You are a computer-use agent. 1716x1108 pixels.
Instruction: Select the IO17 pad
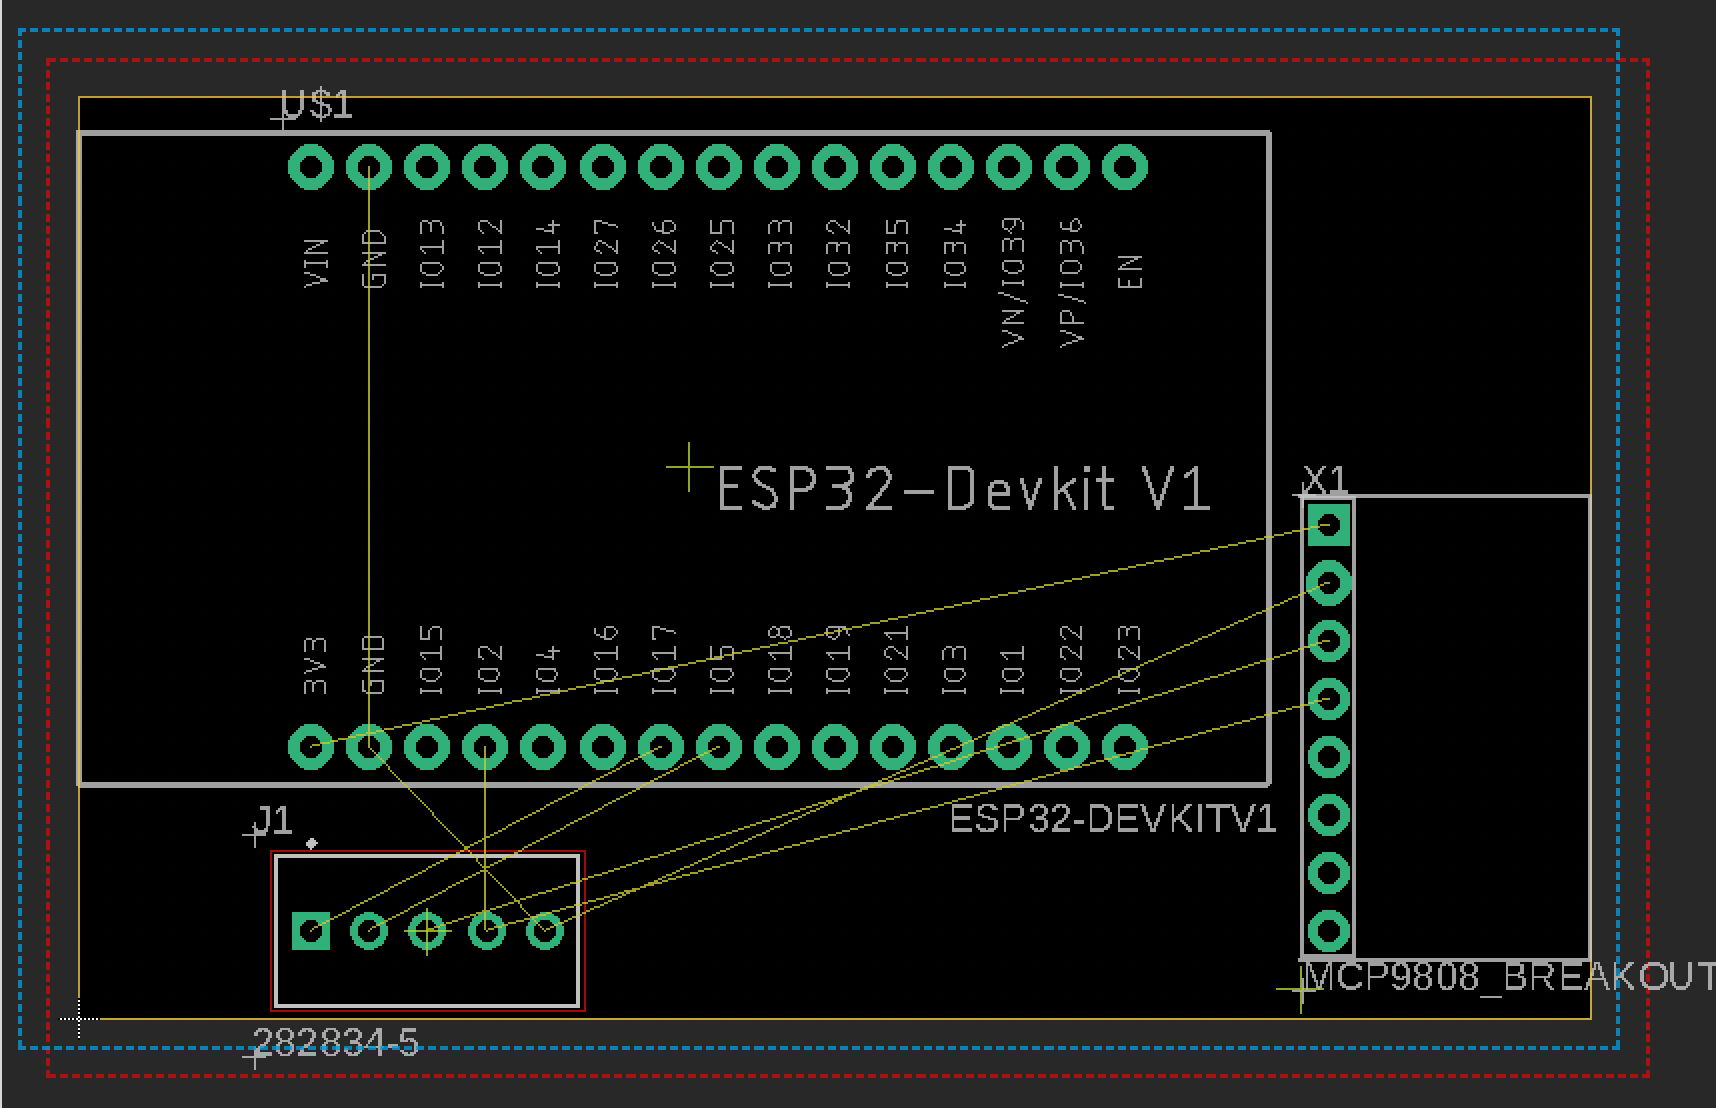coord(660,746)
